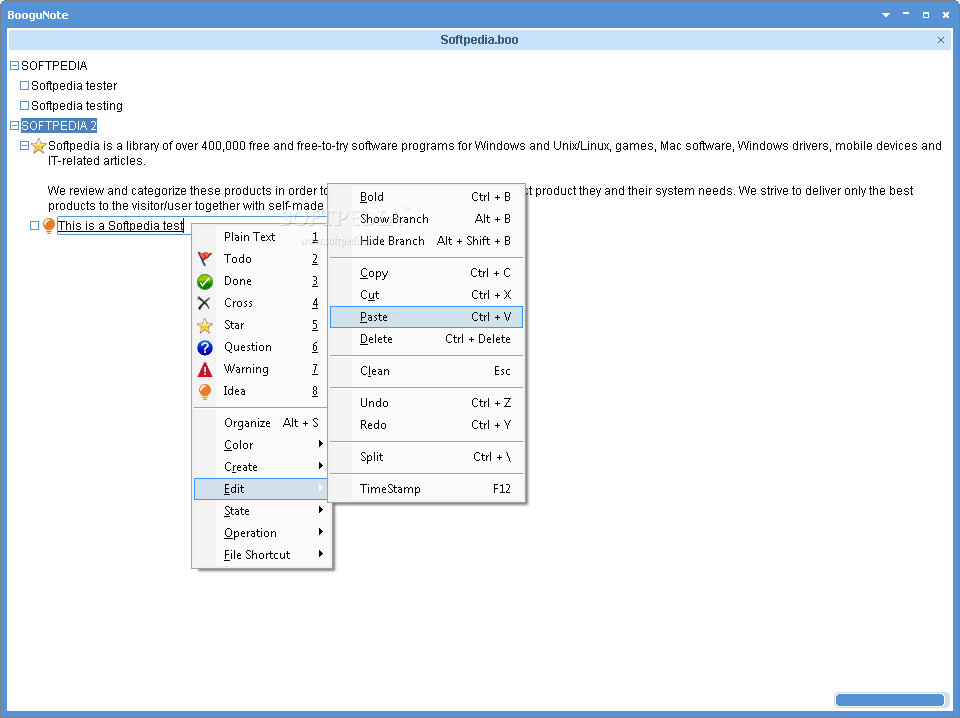This screenshot has height=718, width=960.
Task: Expand the Create submenu
Action: [261, 467]
